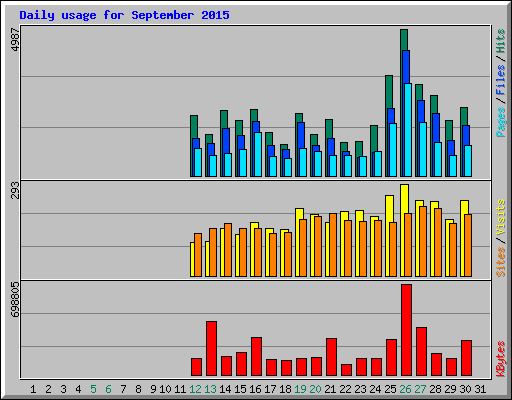The image size is (512, 400).
Task: Click day label 3 on the x-axis
Action: (x=63, y=389)
